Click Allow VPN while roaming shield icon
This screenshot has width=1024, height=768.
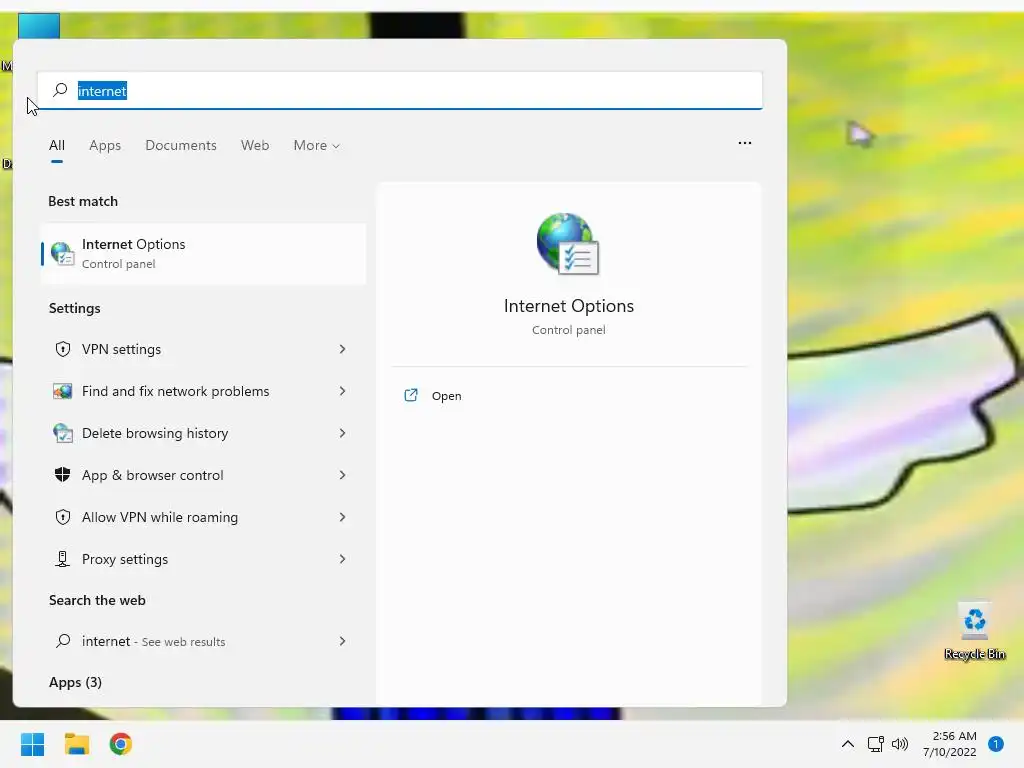[63, 517]
